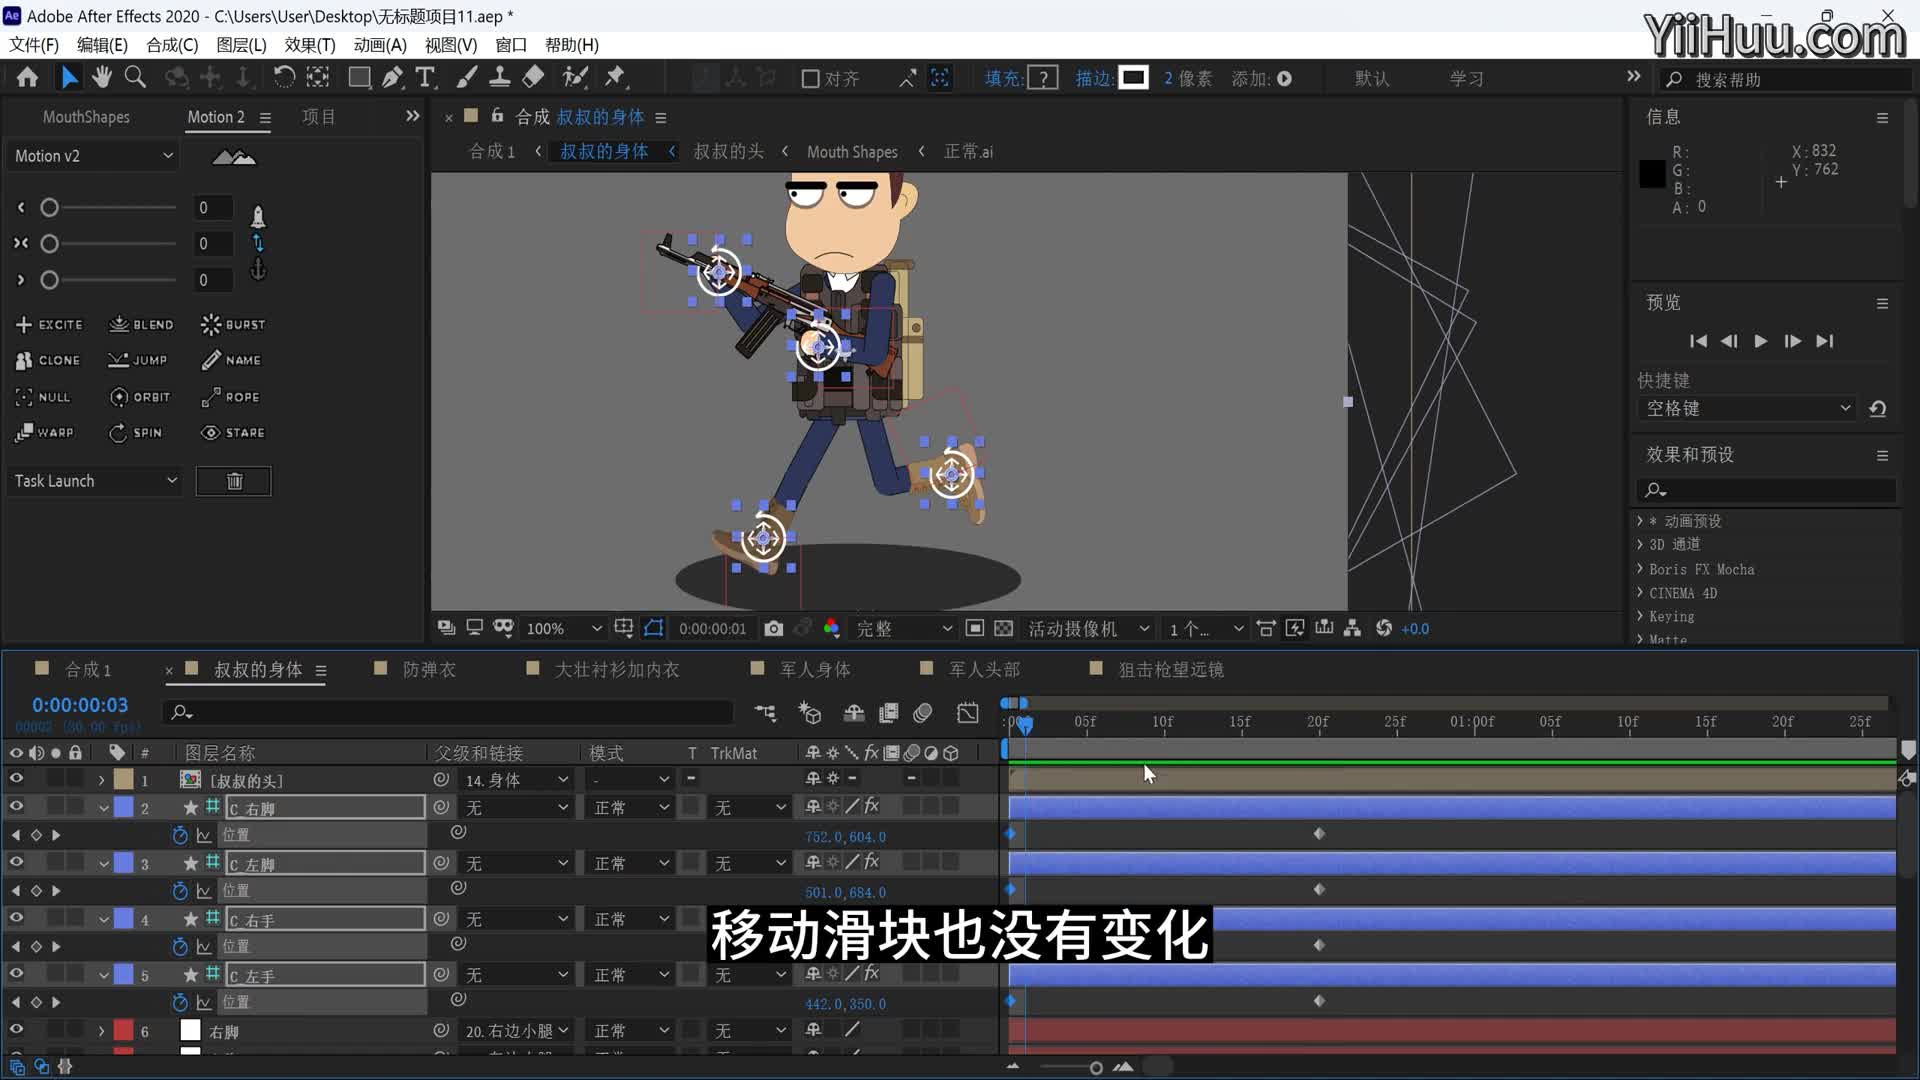Click the show channel RGB icon
This screenshot has height=1080, width=1920.
point(831,628)
